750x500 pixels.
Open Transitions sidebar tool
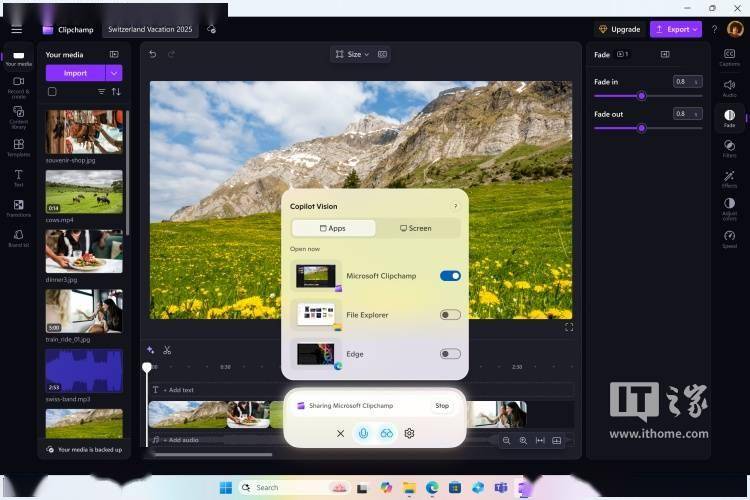pos(19,208)
